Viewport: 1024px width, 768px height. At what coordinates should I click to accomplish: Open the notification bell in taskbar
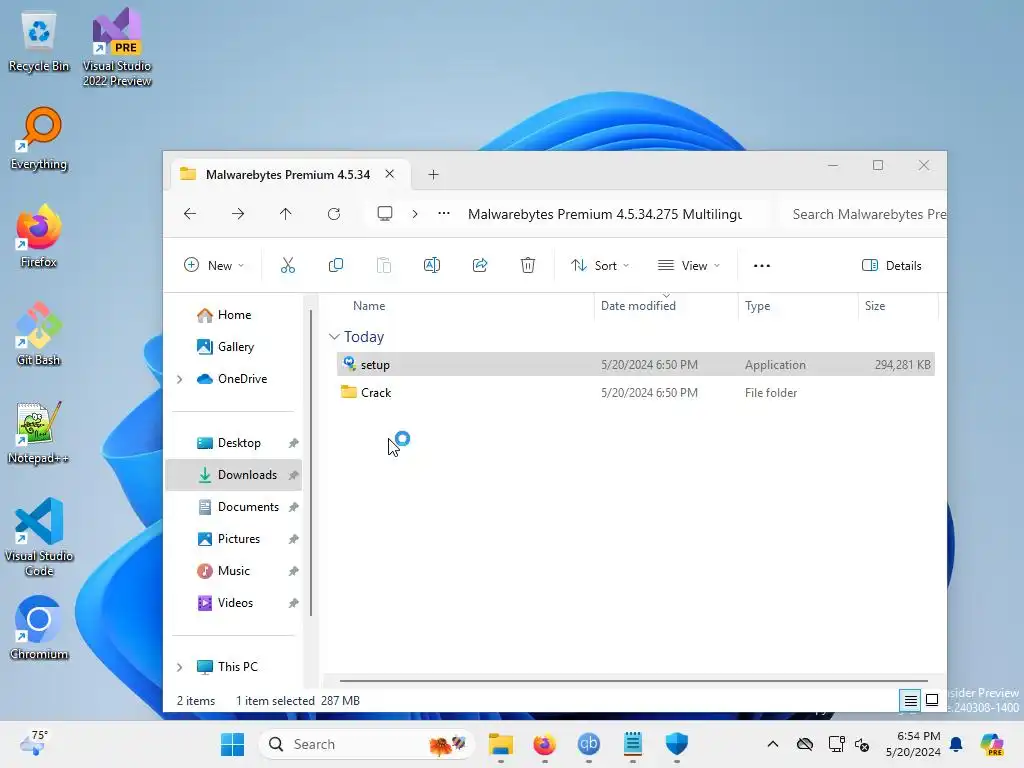click(x=956, y=744)
